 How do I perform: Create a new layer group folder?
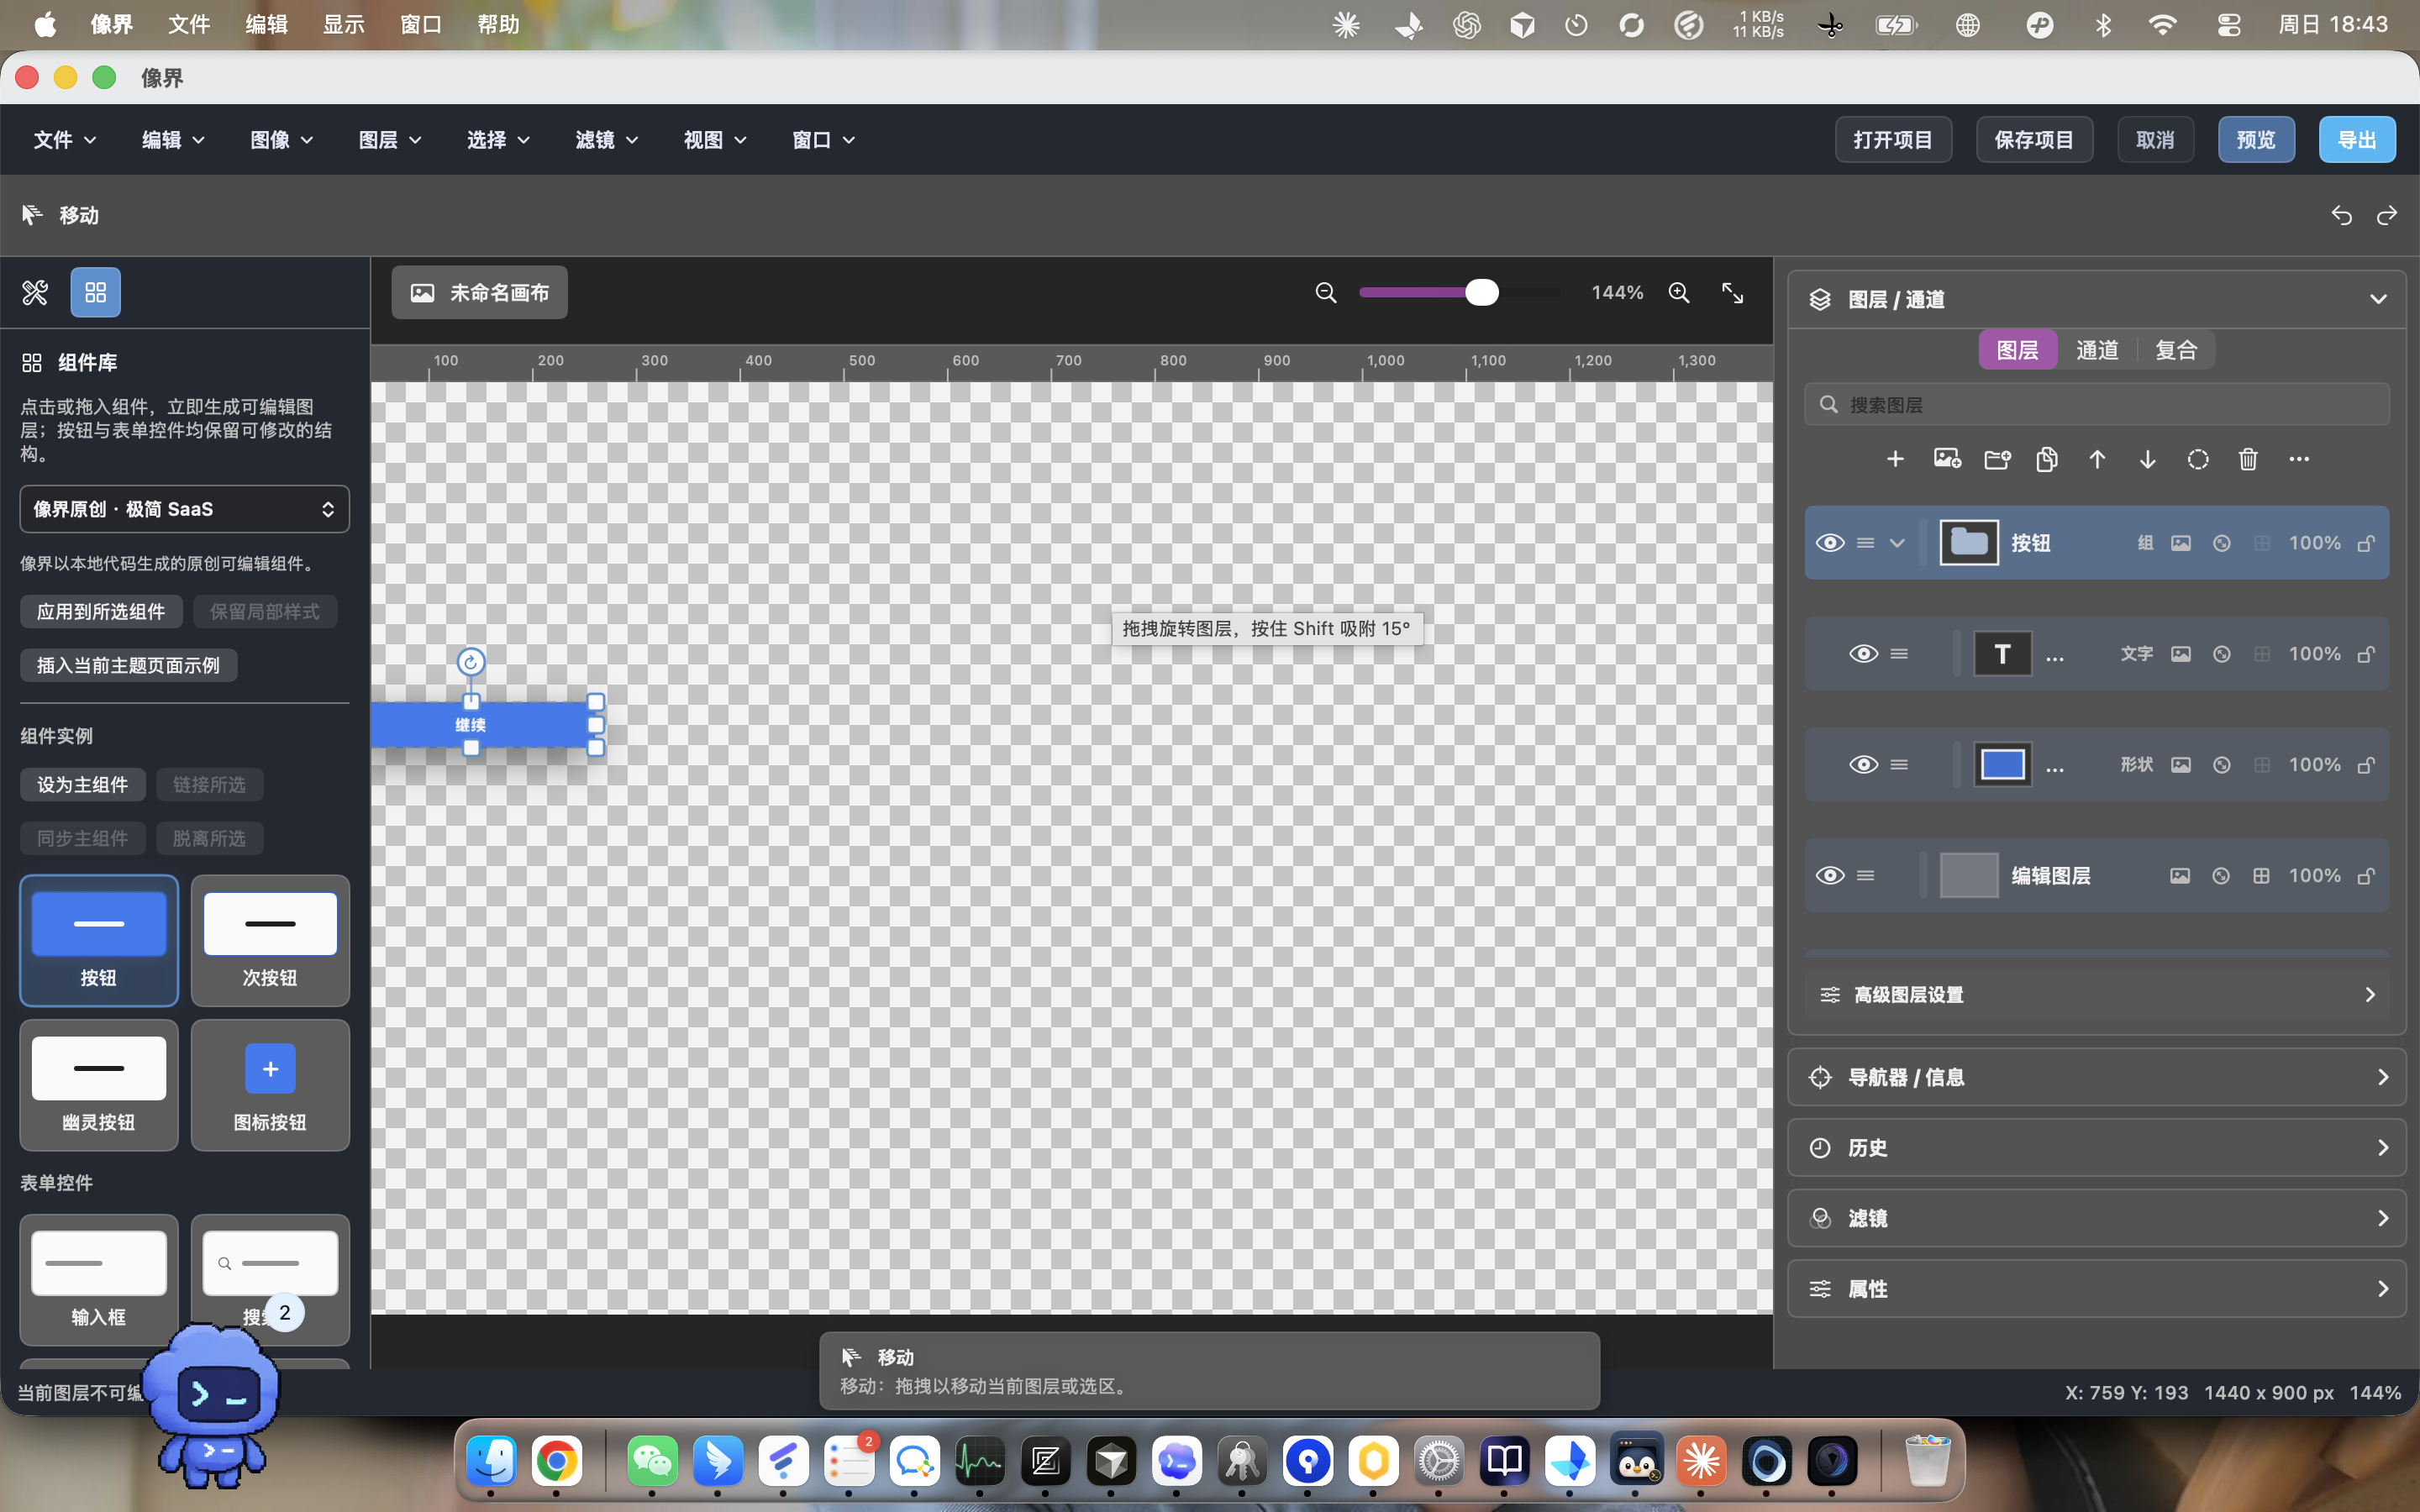[1997, 459]
